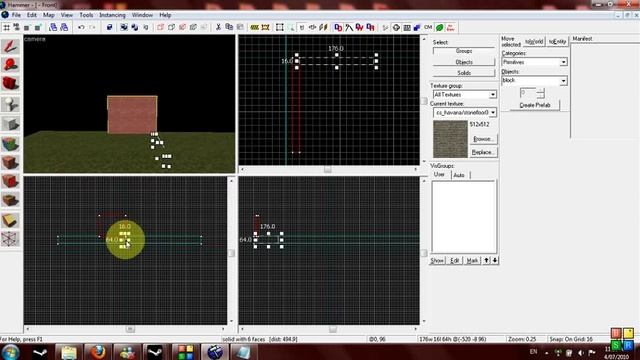The width and height of the screenshot is (640, 360).
Task: Set select mode to Objects
Action: pos(464,62)
